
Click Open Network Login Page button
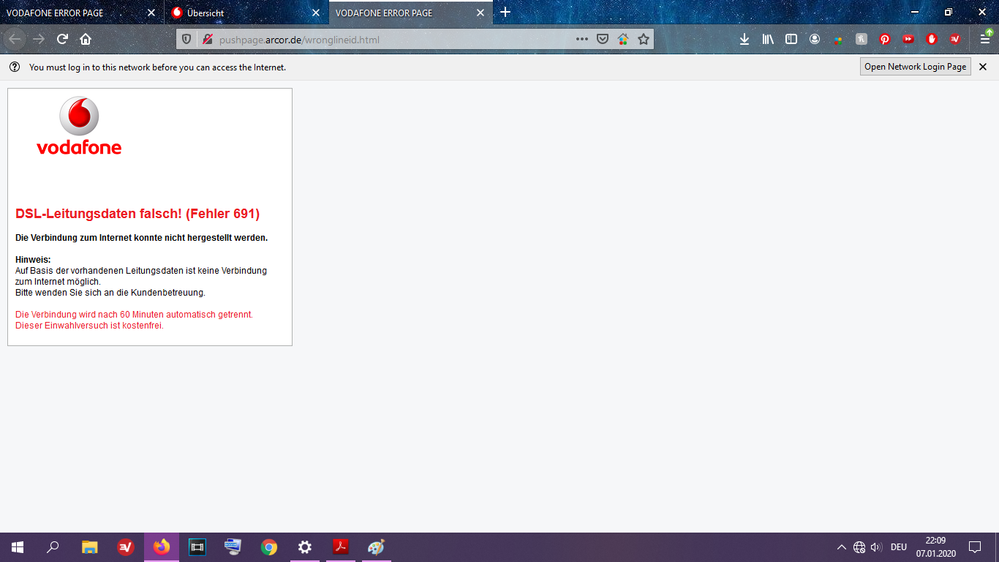[915, 67]
